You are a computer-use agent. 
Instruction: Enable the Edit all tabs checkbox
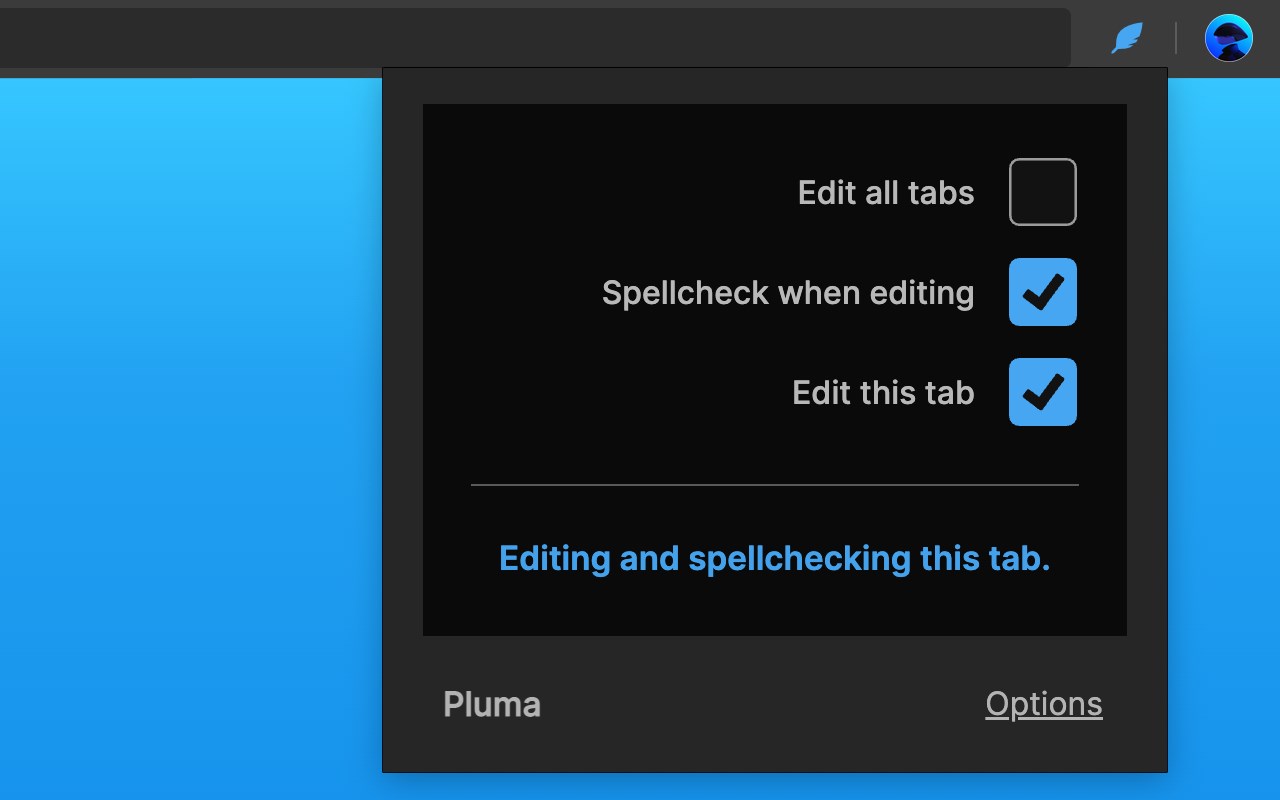click(1042, 192)
